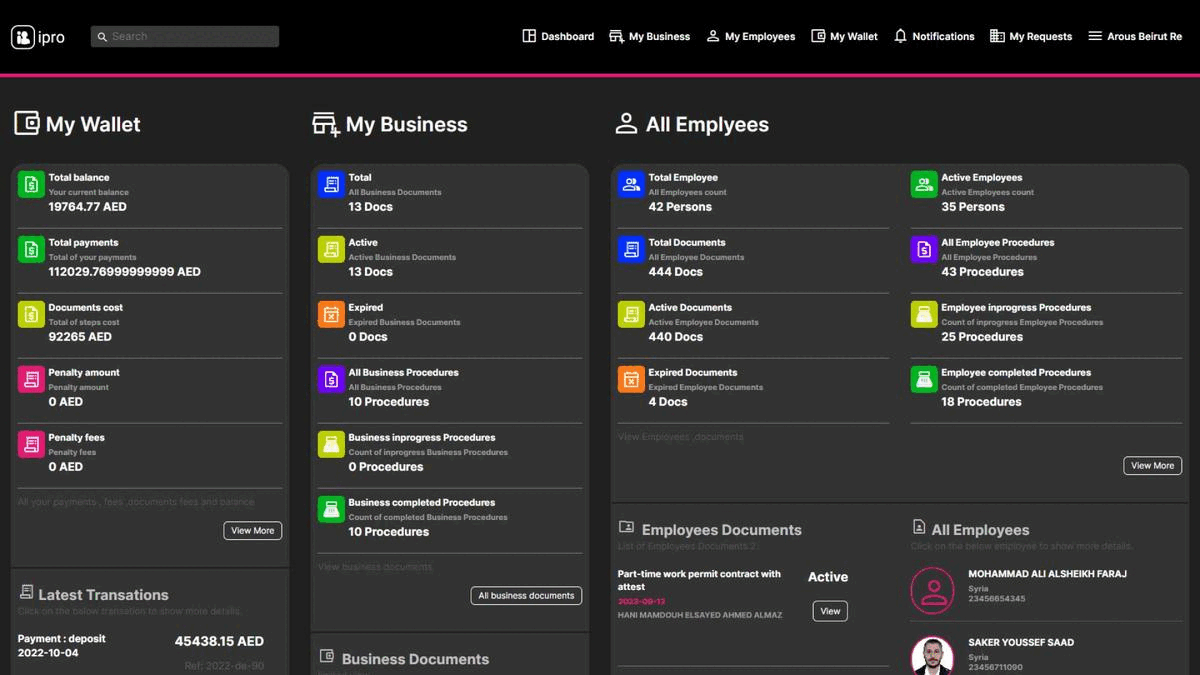Click the orange Expired Documents employee icon
The image size is (1200, 675).
[631, 380]
